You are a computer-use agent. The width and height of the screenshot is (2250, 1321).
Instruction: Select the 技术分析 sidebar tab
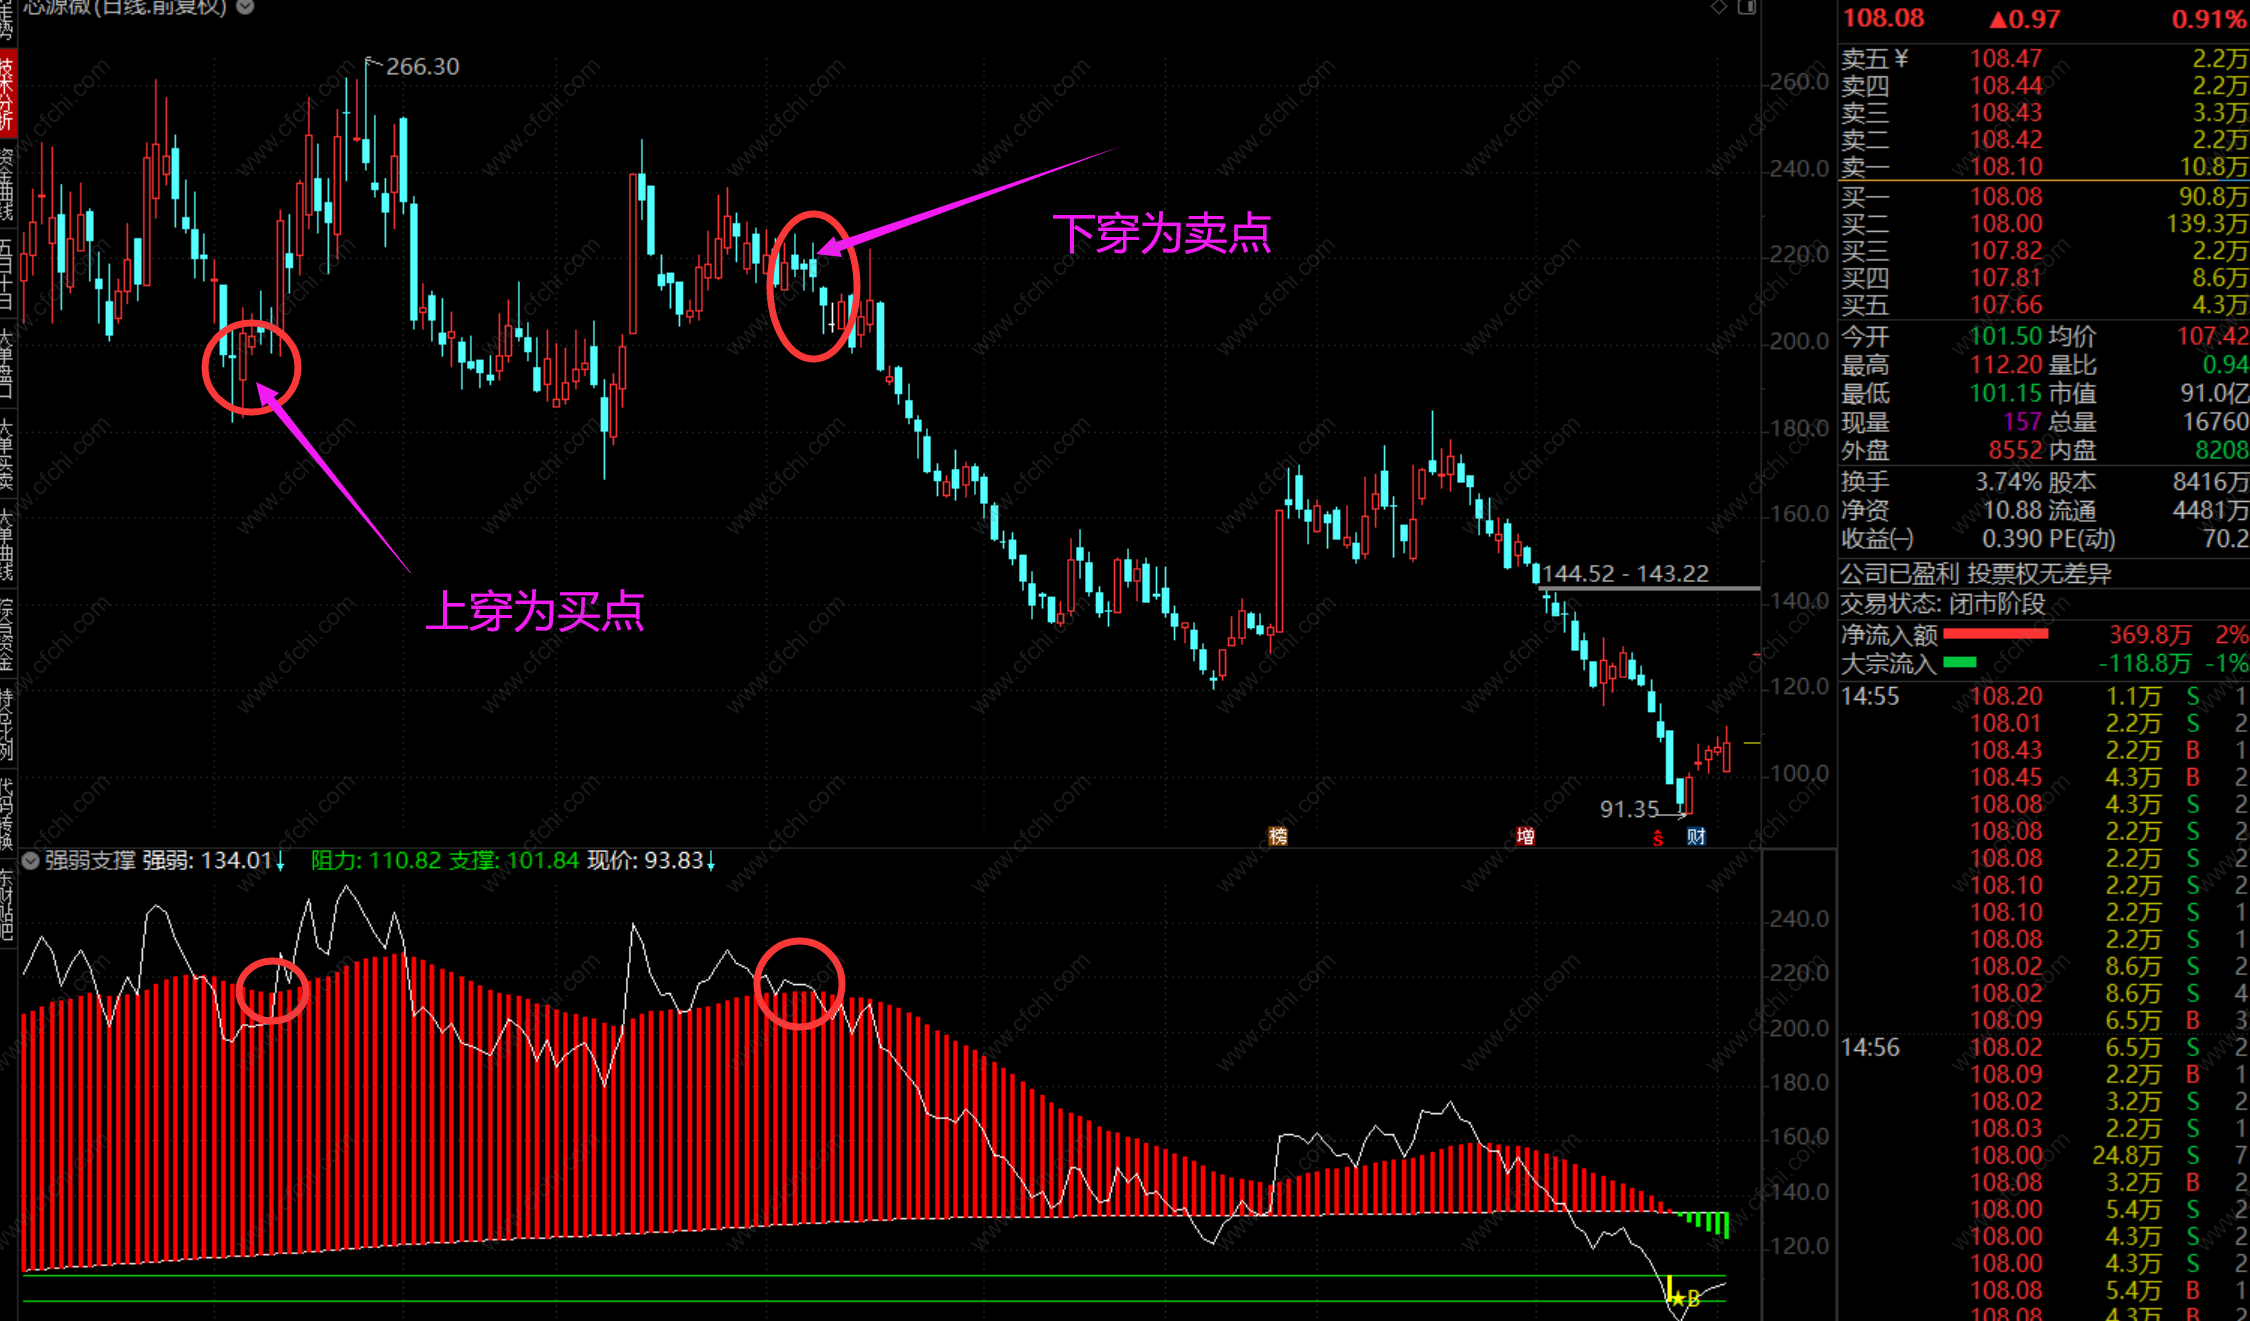7,93
